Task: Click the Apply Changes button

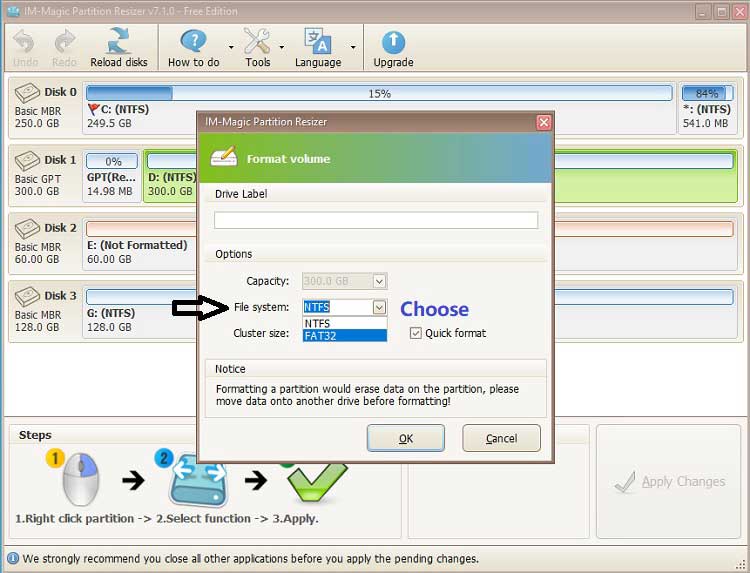Action: point(669,481)
